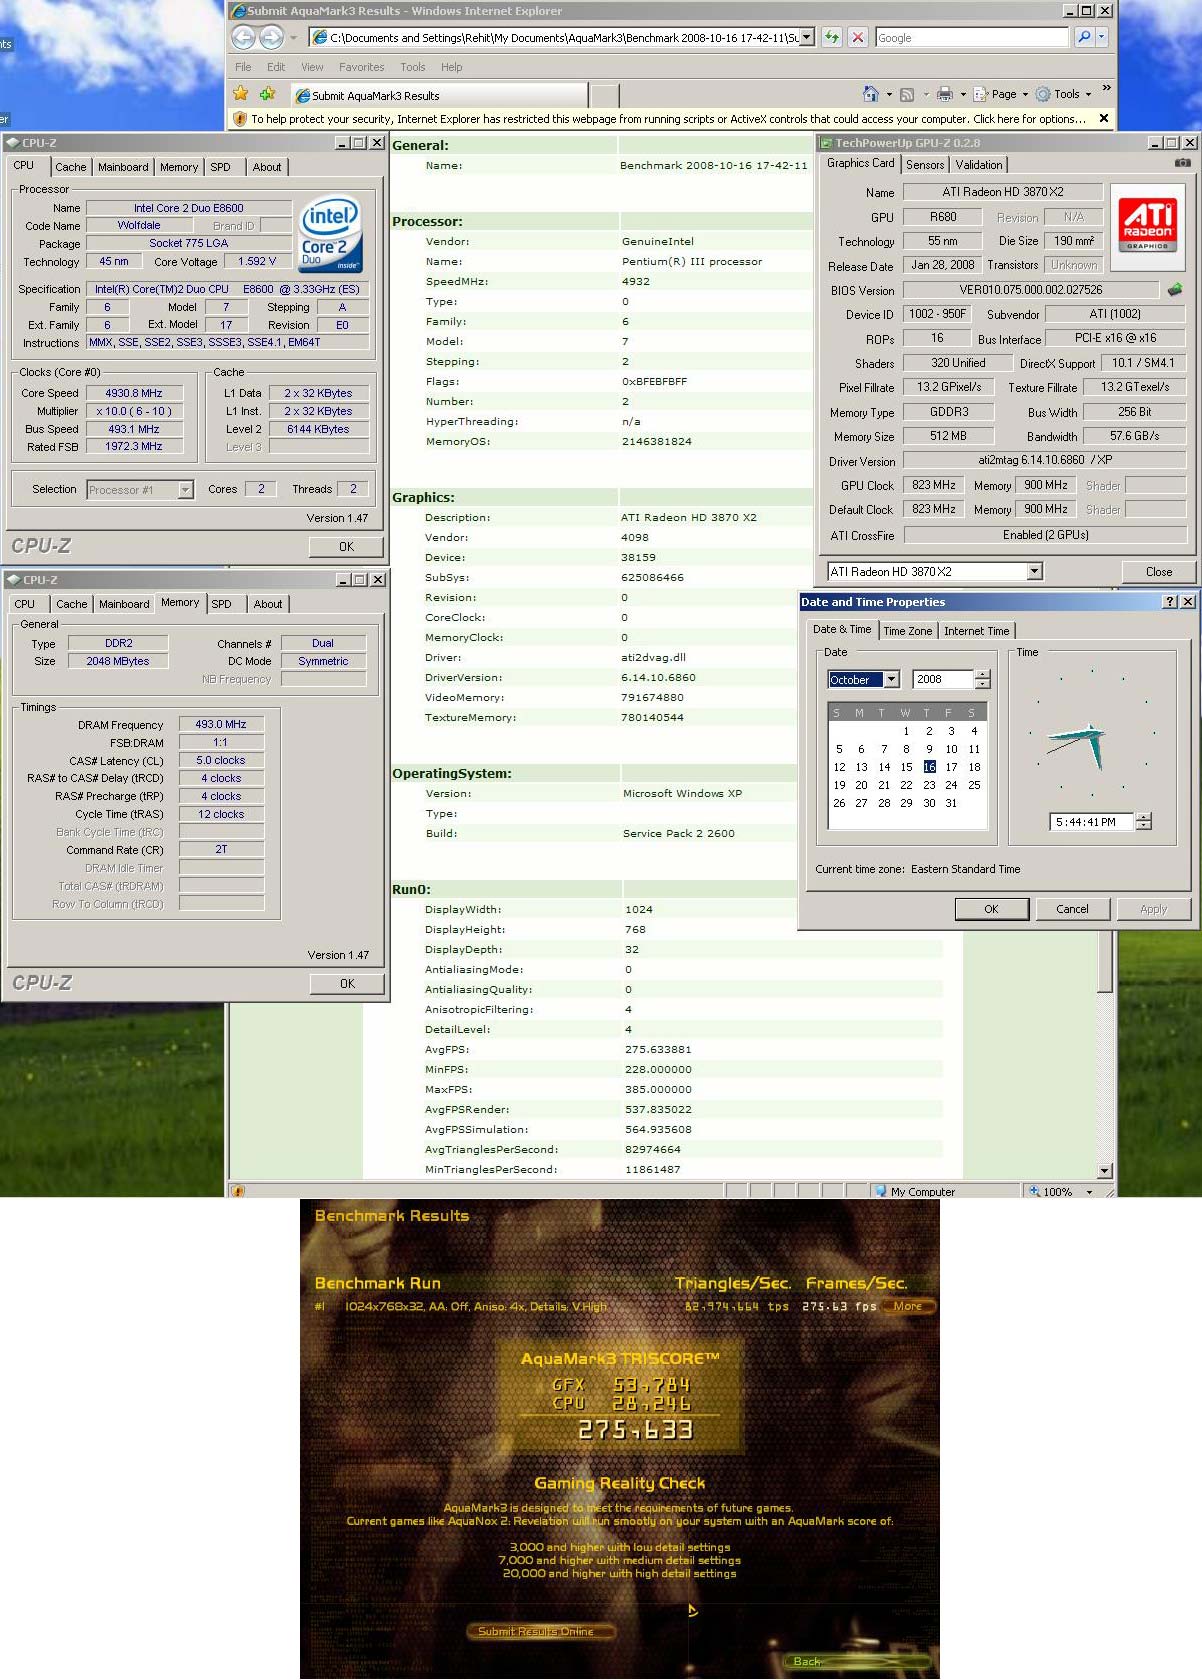Click the red Stop loading icon
The image size is (1202, 1680).
858,38
